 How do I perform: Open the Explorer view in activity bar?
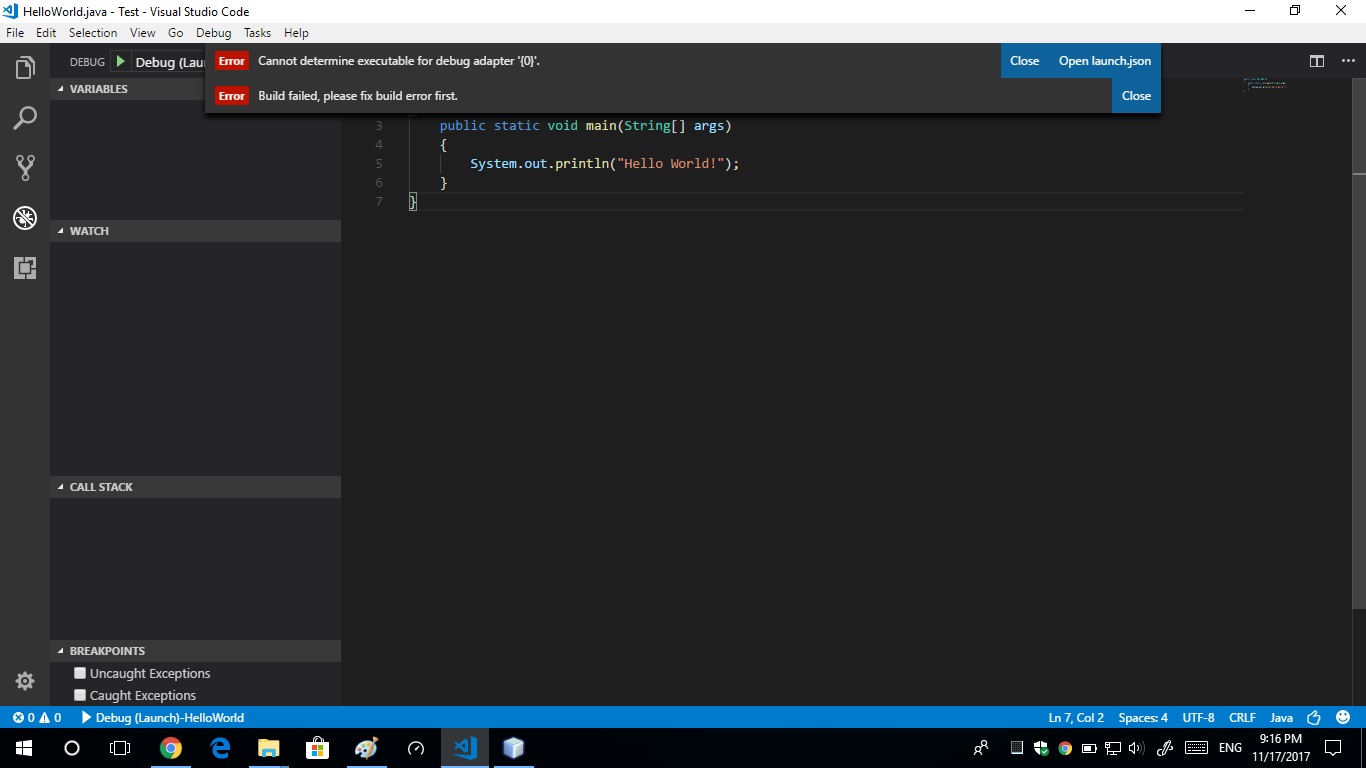point(25,68)
